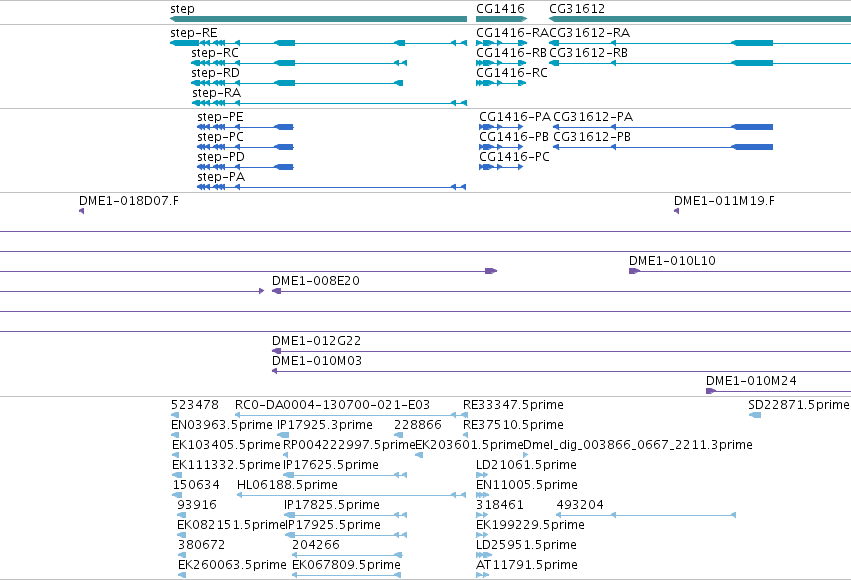Open EST RE33347.5prime
The image size is (851, 580).
tap(513, 405)
